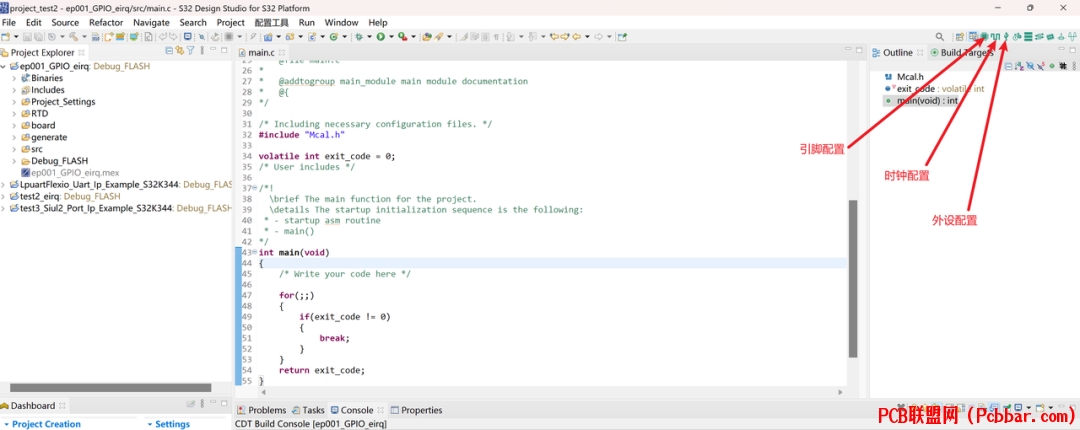Click the Terminate stop-square toolbar icon
1080x430 pixels.
point(229,37)
